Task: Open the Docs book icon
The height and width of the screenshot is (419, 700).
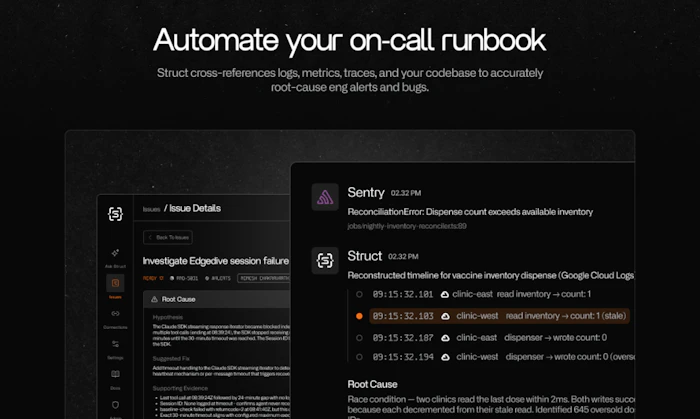Action: click(x=115, y=374)
